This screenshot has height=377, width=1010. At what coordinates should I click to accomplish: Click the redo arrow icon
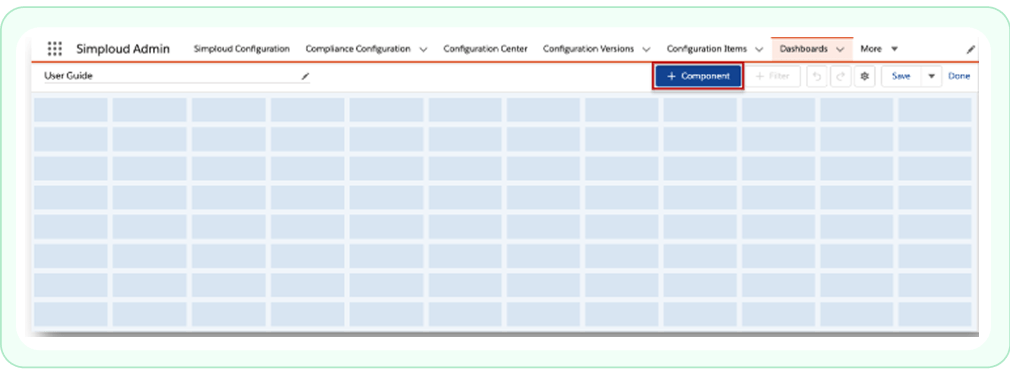pos(840,76)
